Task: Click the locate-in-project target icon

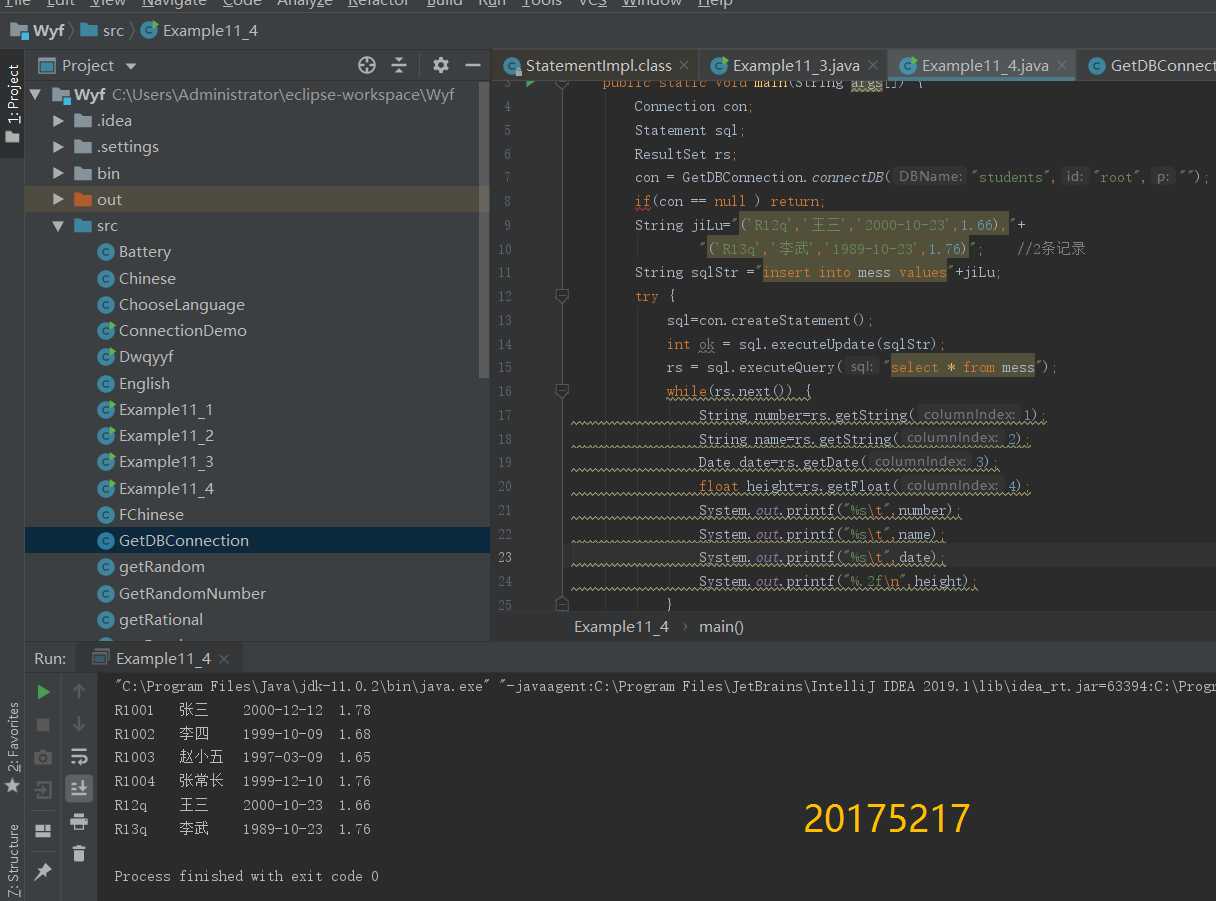Action: click(367, 66)
